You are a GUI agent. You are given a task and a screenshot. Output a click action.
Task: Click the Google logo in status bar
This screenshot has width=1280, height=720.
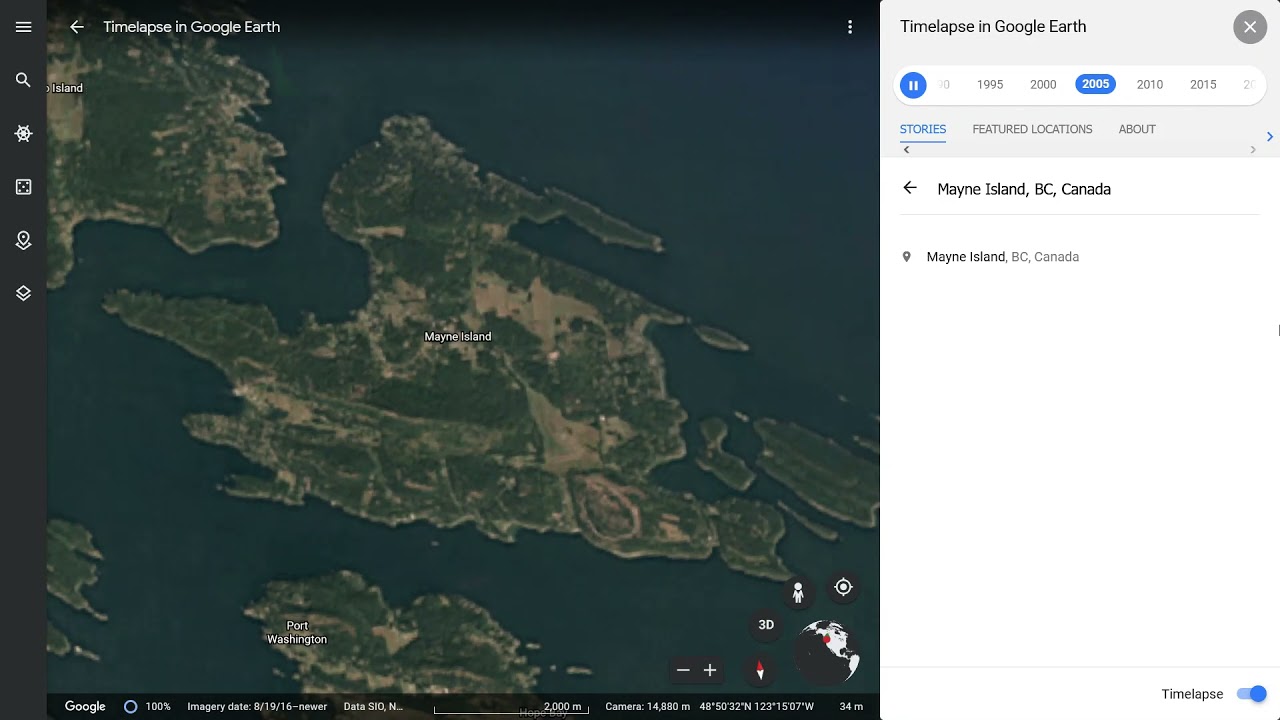pos(85,706)
